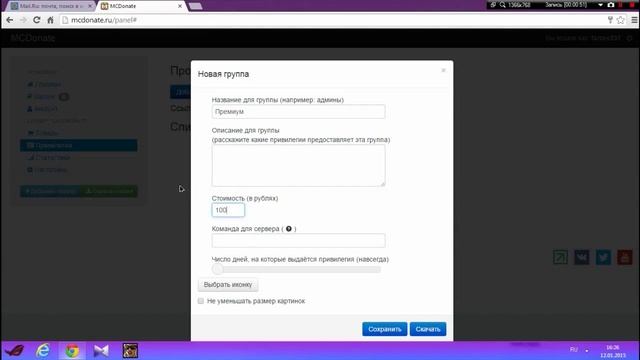Open the green share link icon
Image resolution: width=640 pixels, height=360 pixels.
tap(560, 258)
